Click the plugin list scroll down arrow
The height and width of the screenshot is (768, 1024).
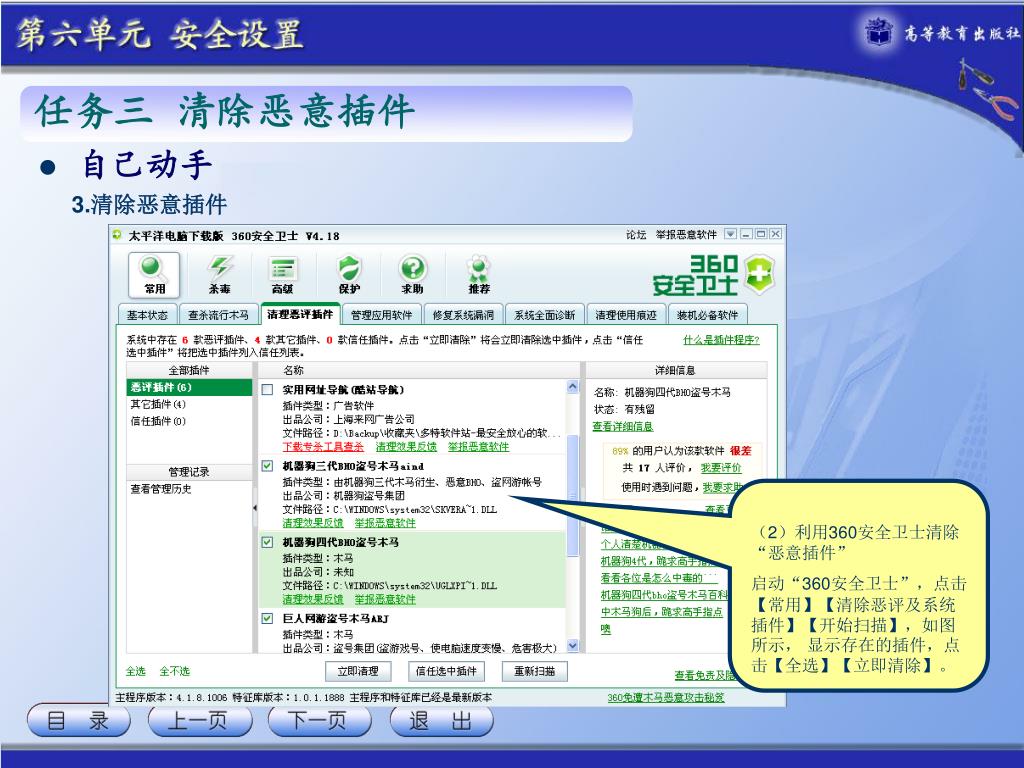point(573,646)
